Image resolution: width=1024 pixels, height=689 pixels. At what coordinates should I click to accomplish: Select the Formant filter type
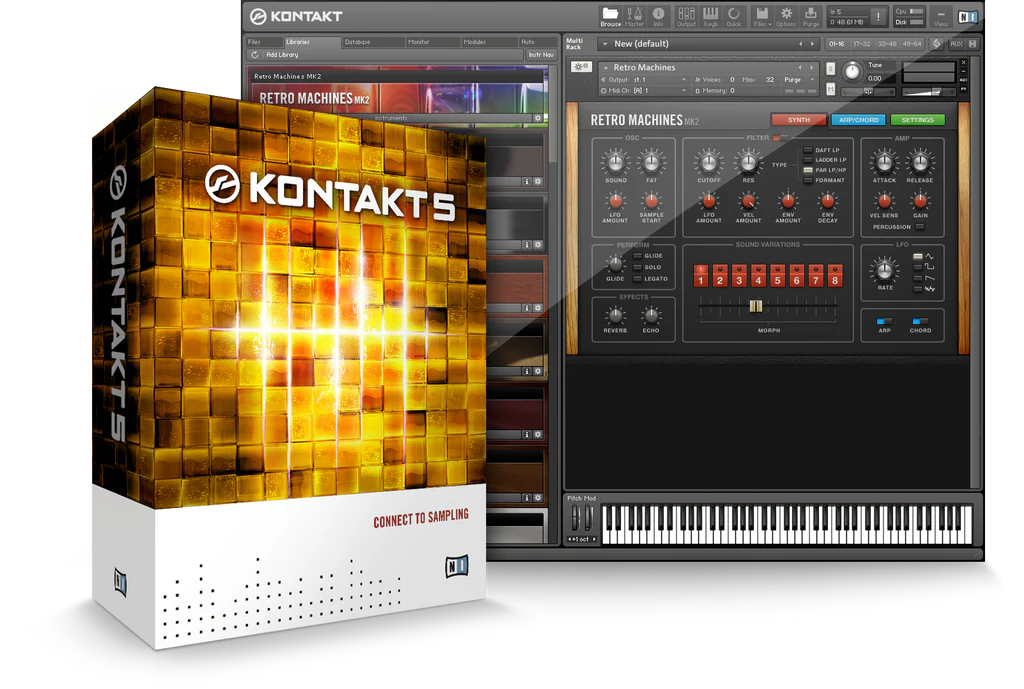808,180
